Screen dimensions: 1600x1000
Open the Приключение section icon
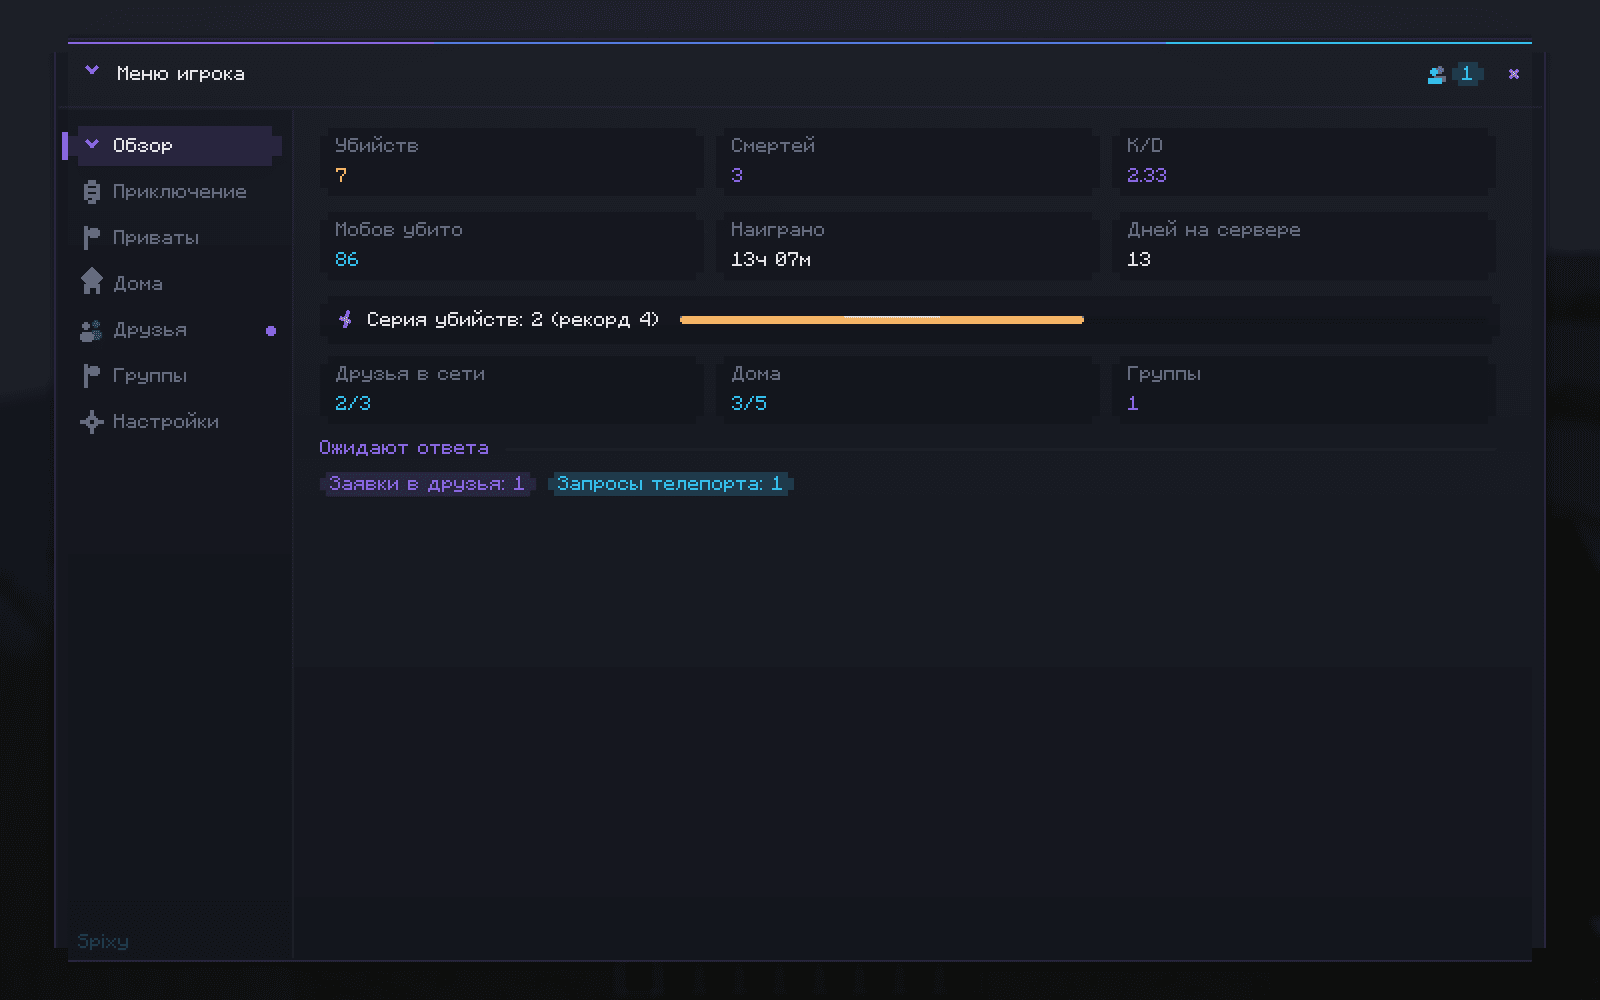pos(92,191)
